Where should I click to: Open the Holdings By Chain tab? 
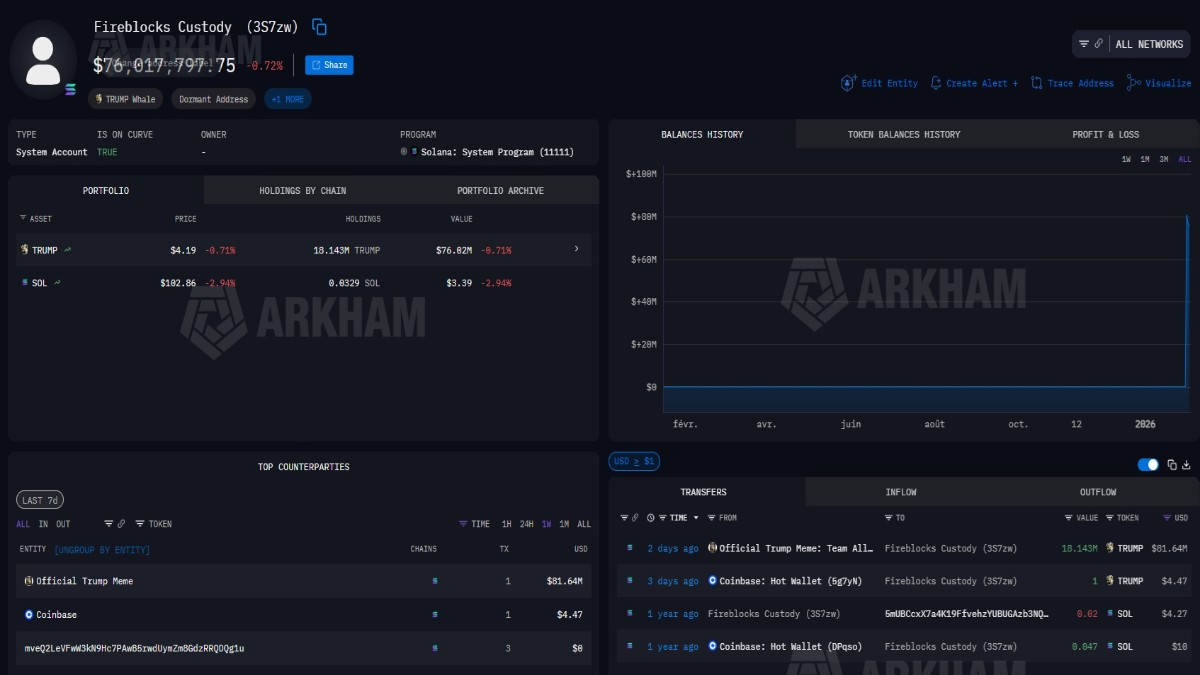point(302,190)
